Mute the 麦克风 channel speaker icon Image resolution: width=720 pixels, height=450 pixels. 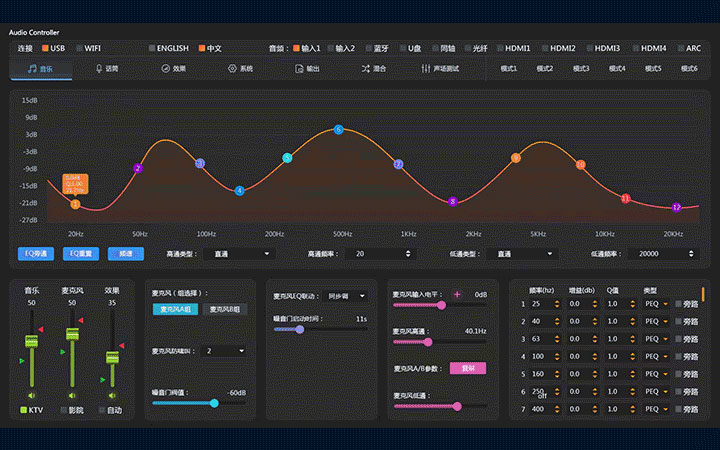(72, 395)
